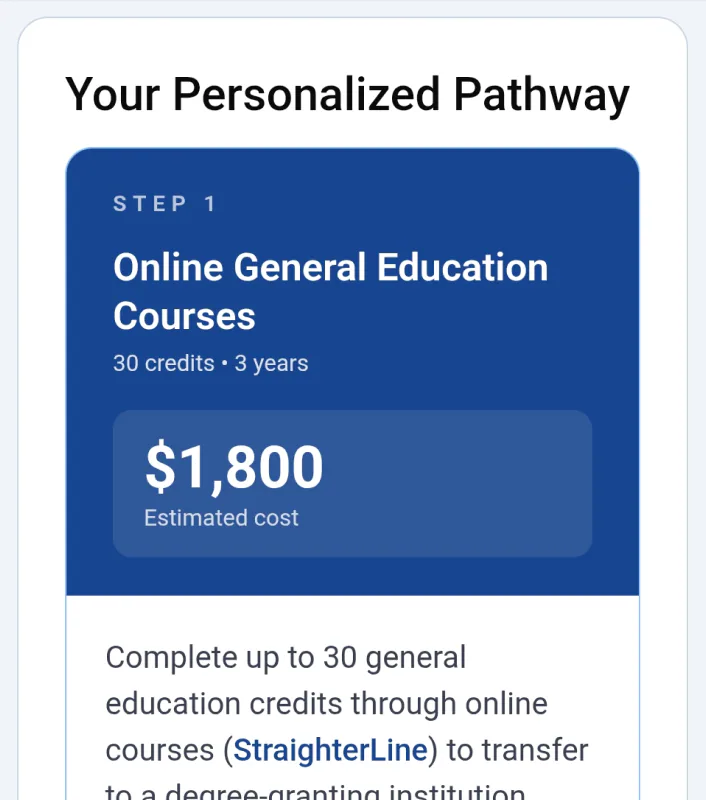
Task: Click the Your Personalized Pathway heading
Action: 347,94
